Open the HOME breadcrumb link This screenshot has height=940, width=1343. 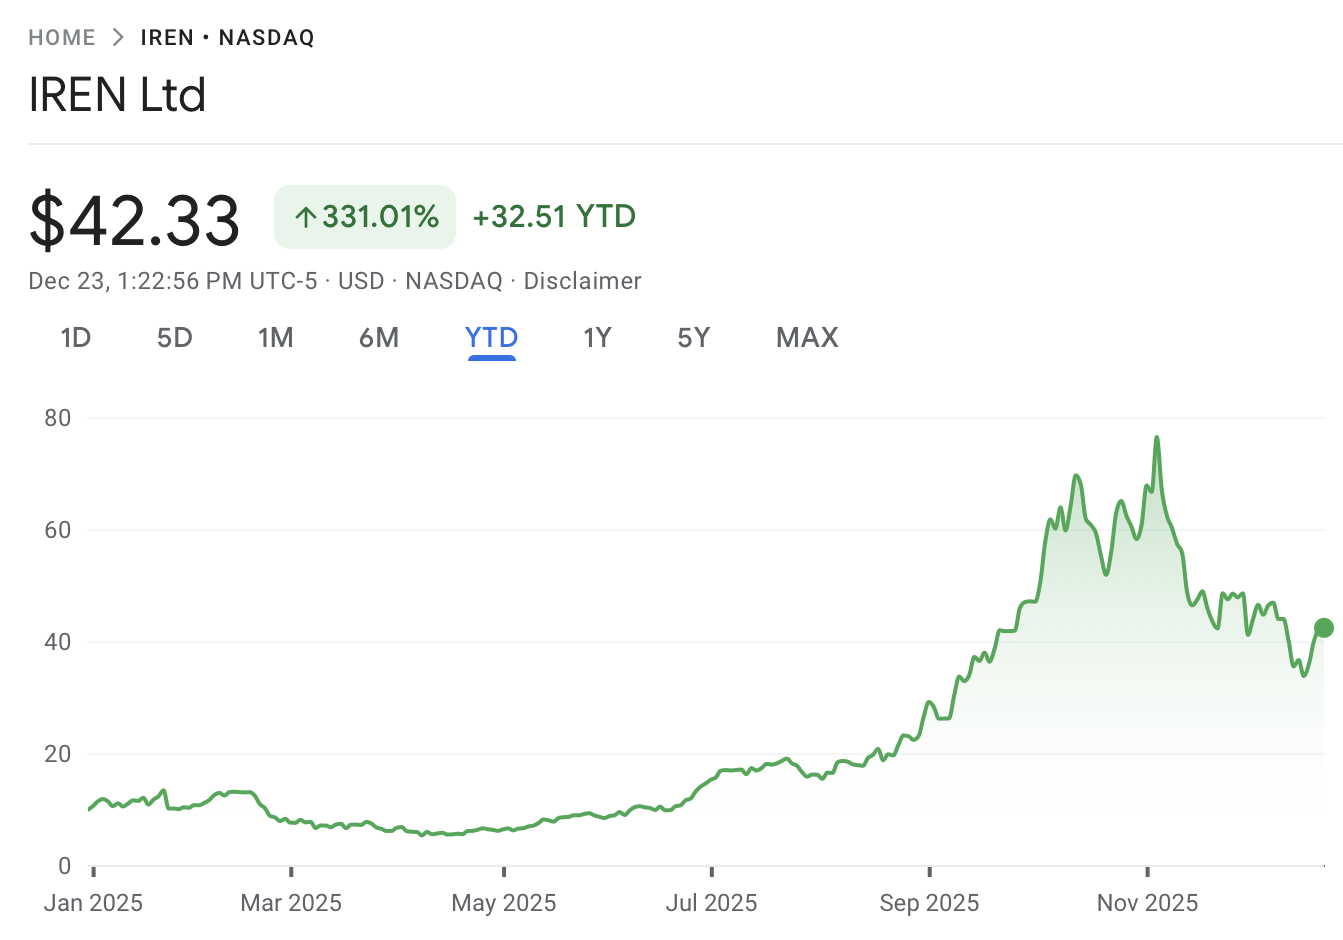point(62,36)
